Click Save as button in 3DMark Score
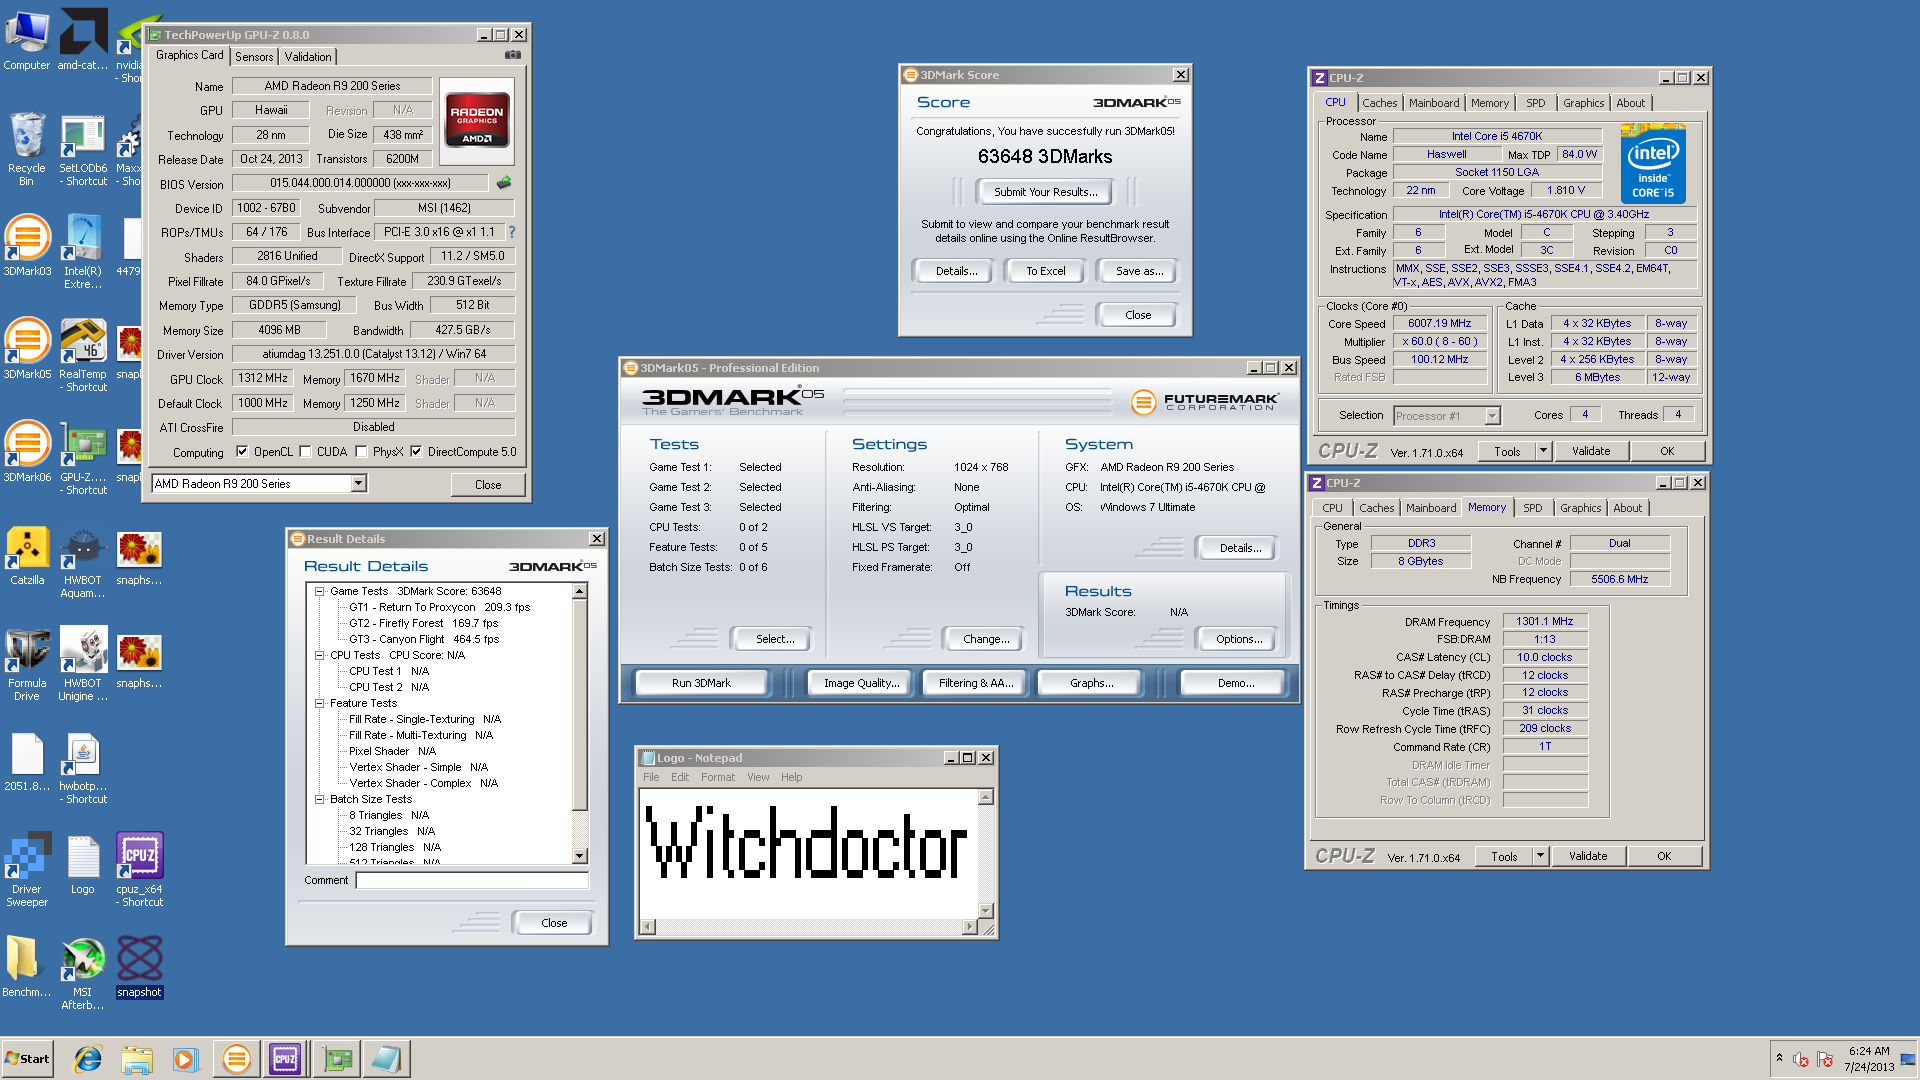Screen dimensions: 1920x1080 coord(1139,271)
